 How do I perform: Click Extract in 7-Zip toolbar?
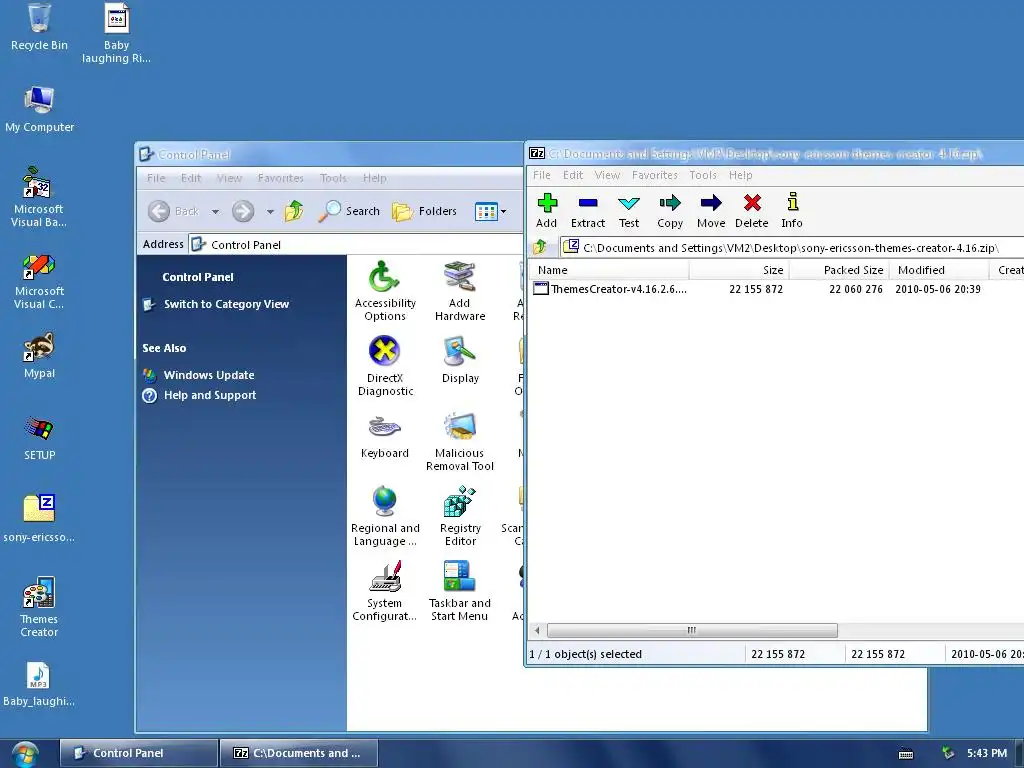pos(588,210)
